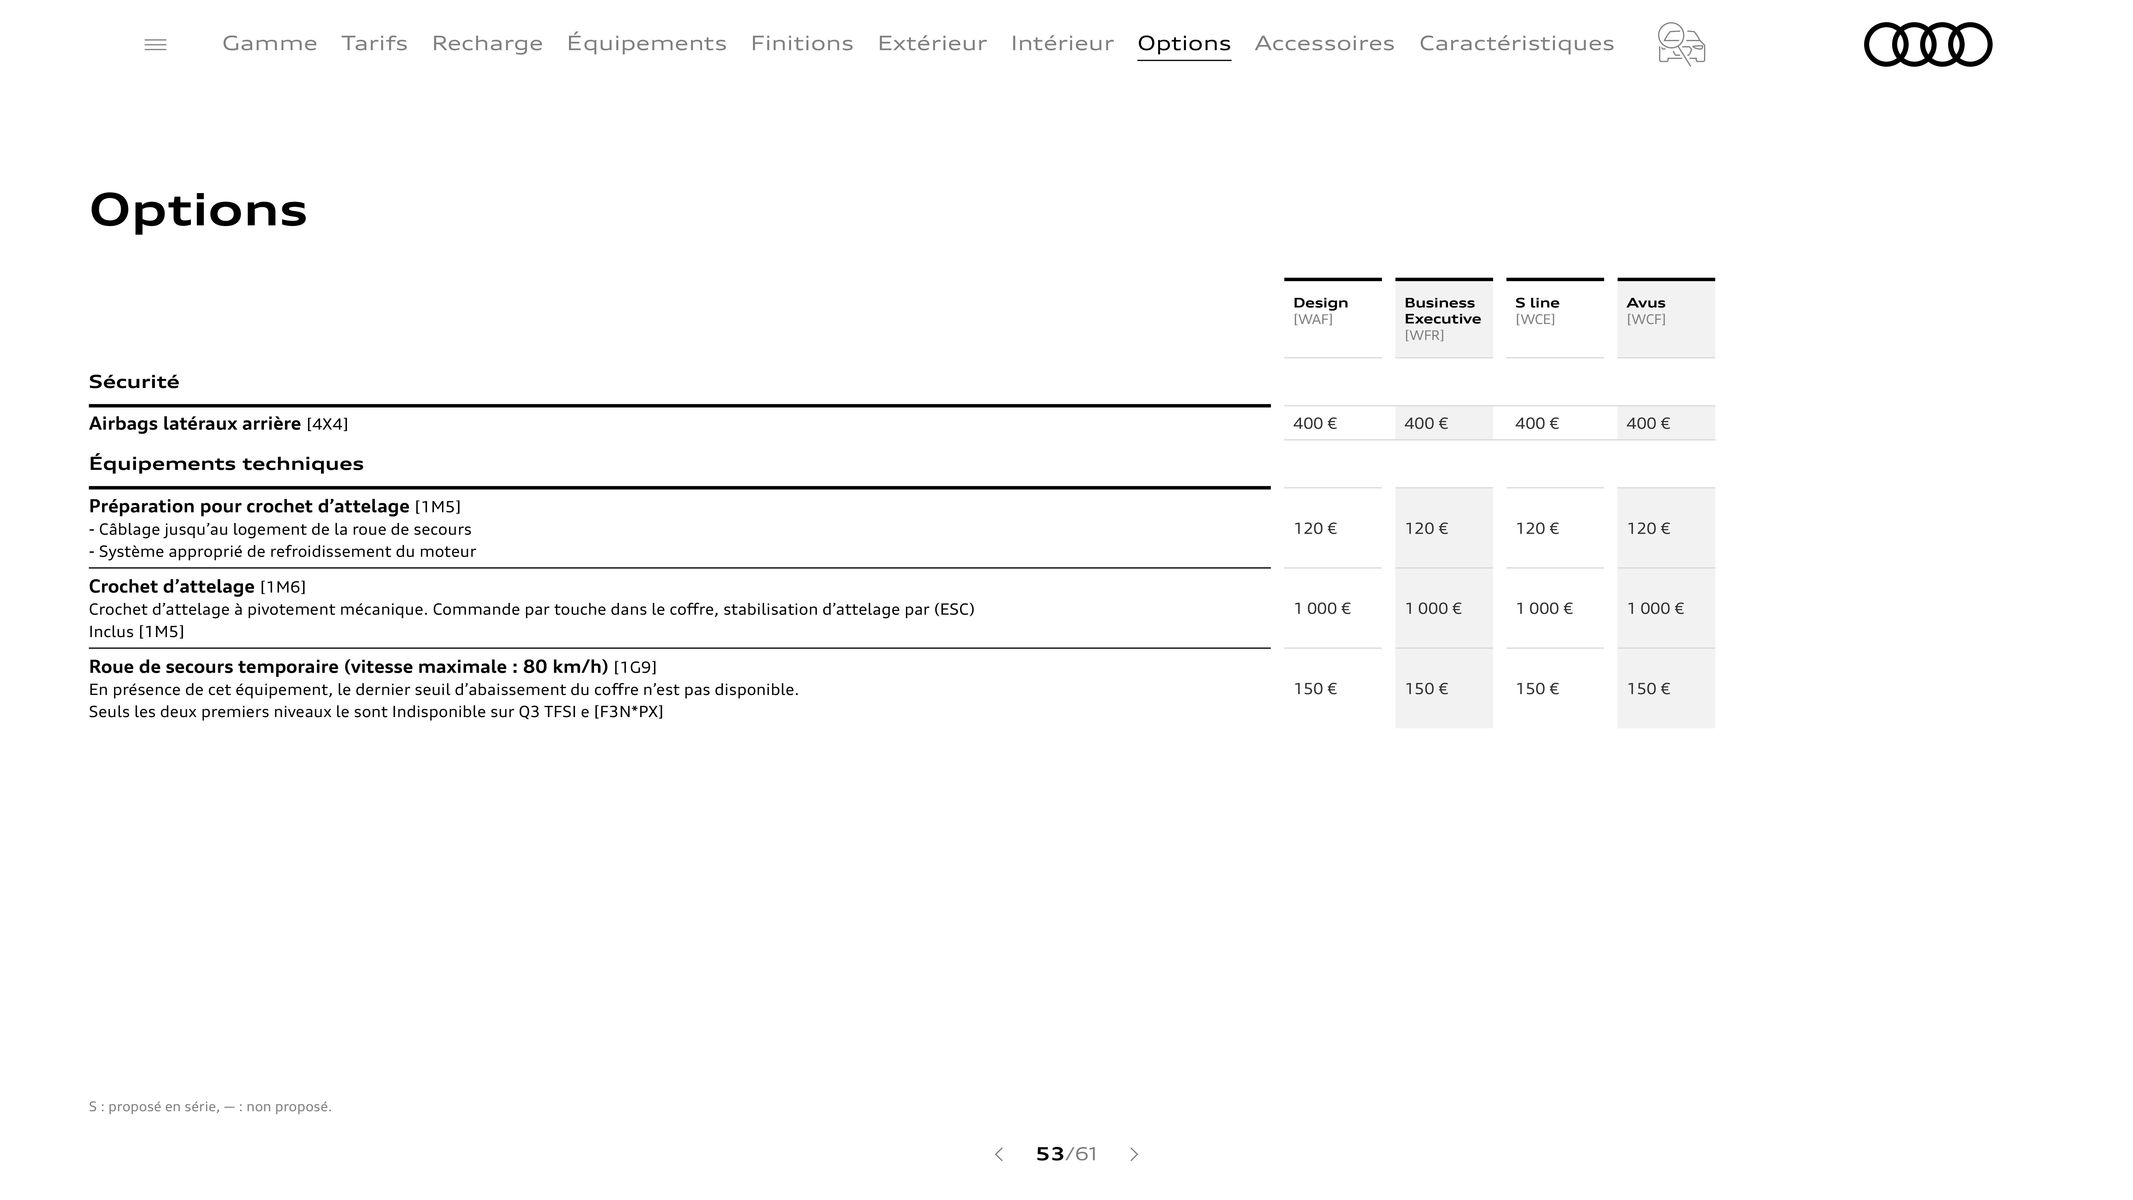Click the 120 € price under Avus
This screenshot has height=1200, width=2133.
pos(1648,528)
